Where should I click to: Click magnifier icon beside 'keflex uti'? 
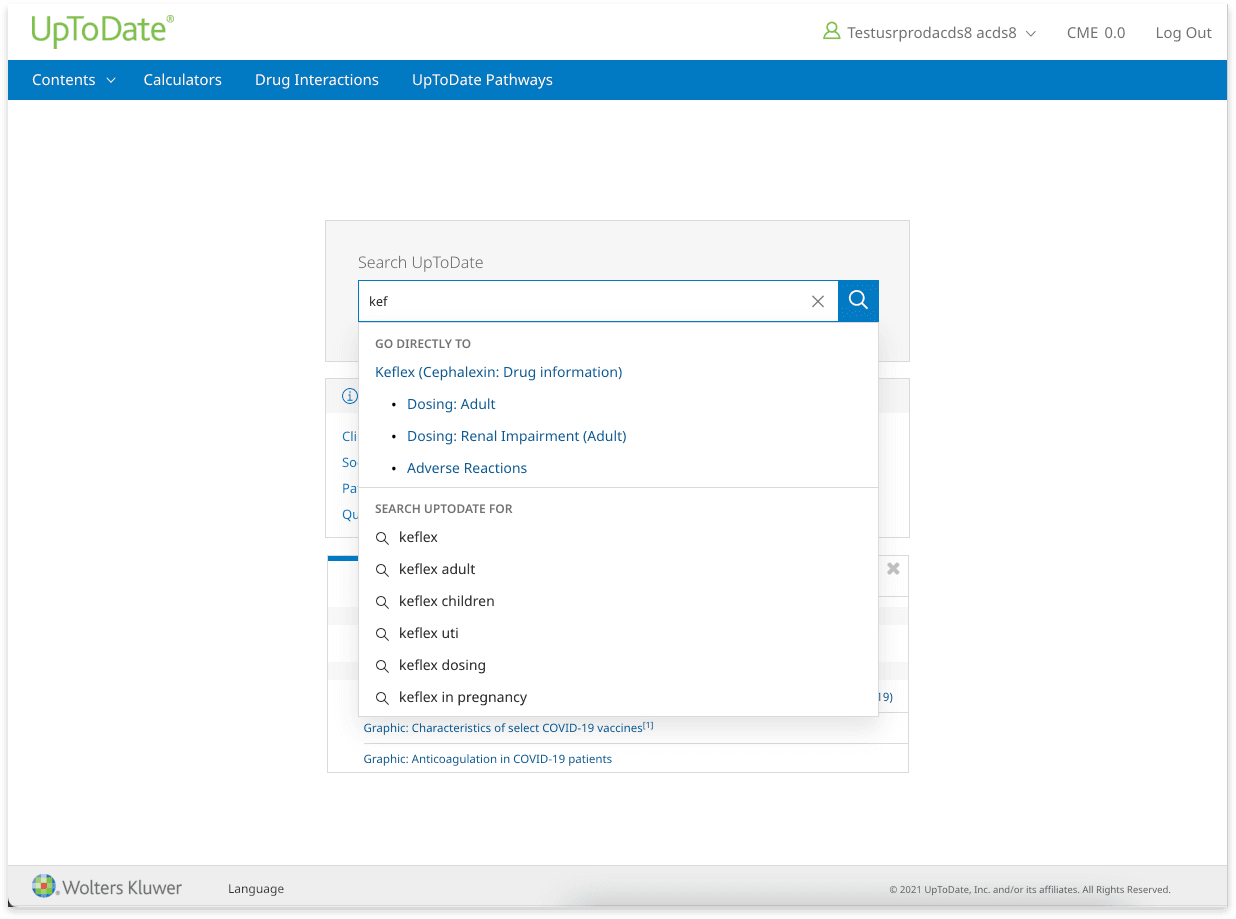tap(382, 634)
